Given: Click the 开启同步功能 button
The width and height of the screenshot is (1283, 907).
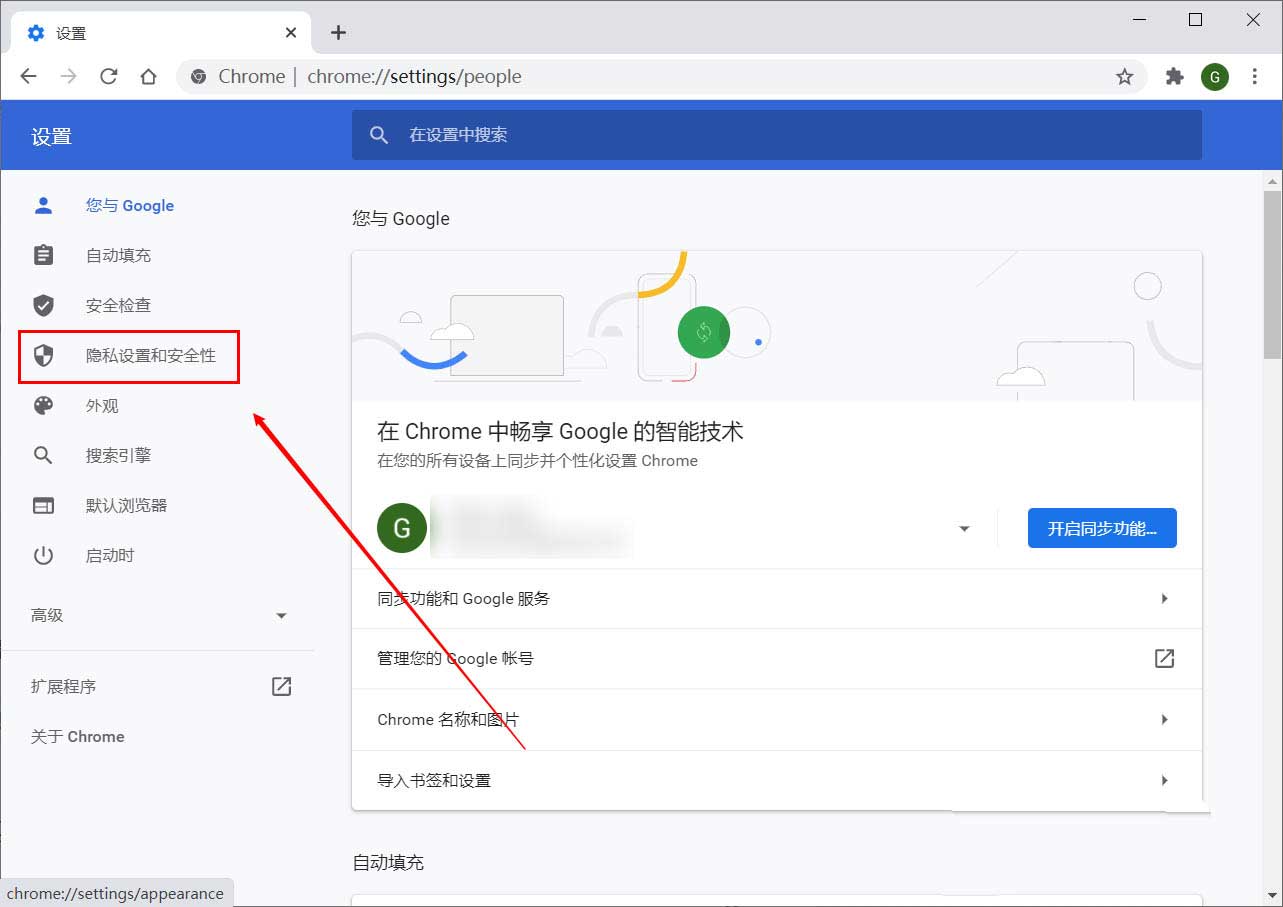Looking at the screenshot, I should [1102, 528].
